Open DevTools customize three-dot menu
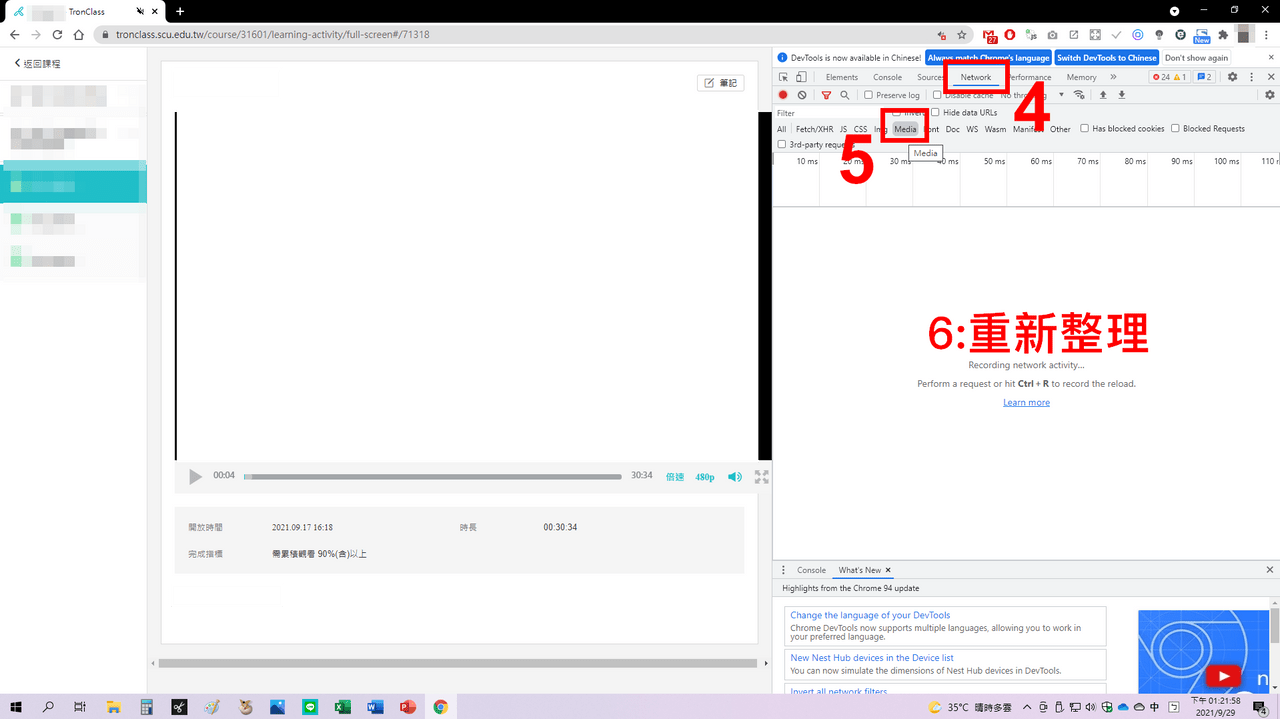The height and width of the screenshot is (719, 1280). [1251, 77]
